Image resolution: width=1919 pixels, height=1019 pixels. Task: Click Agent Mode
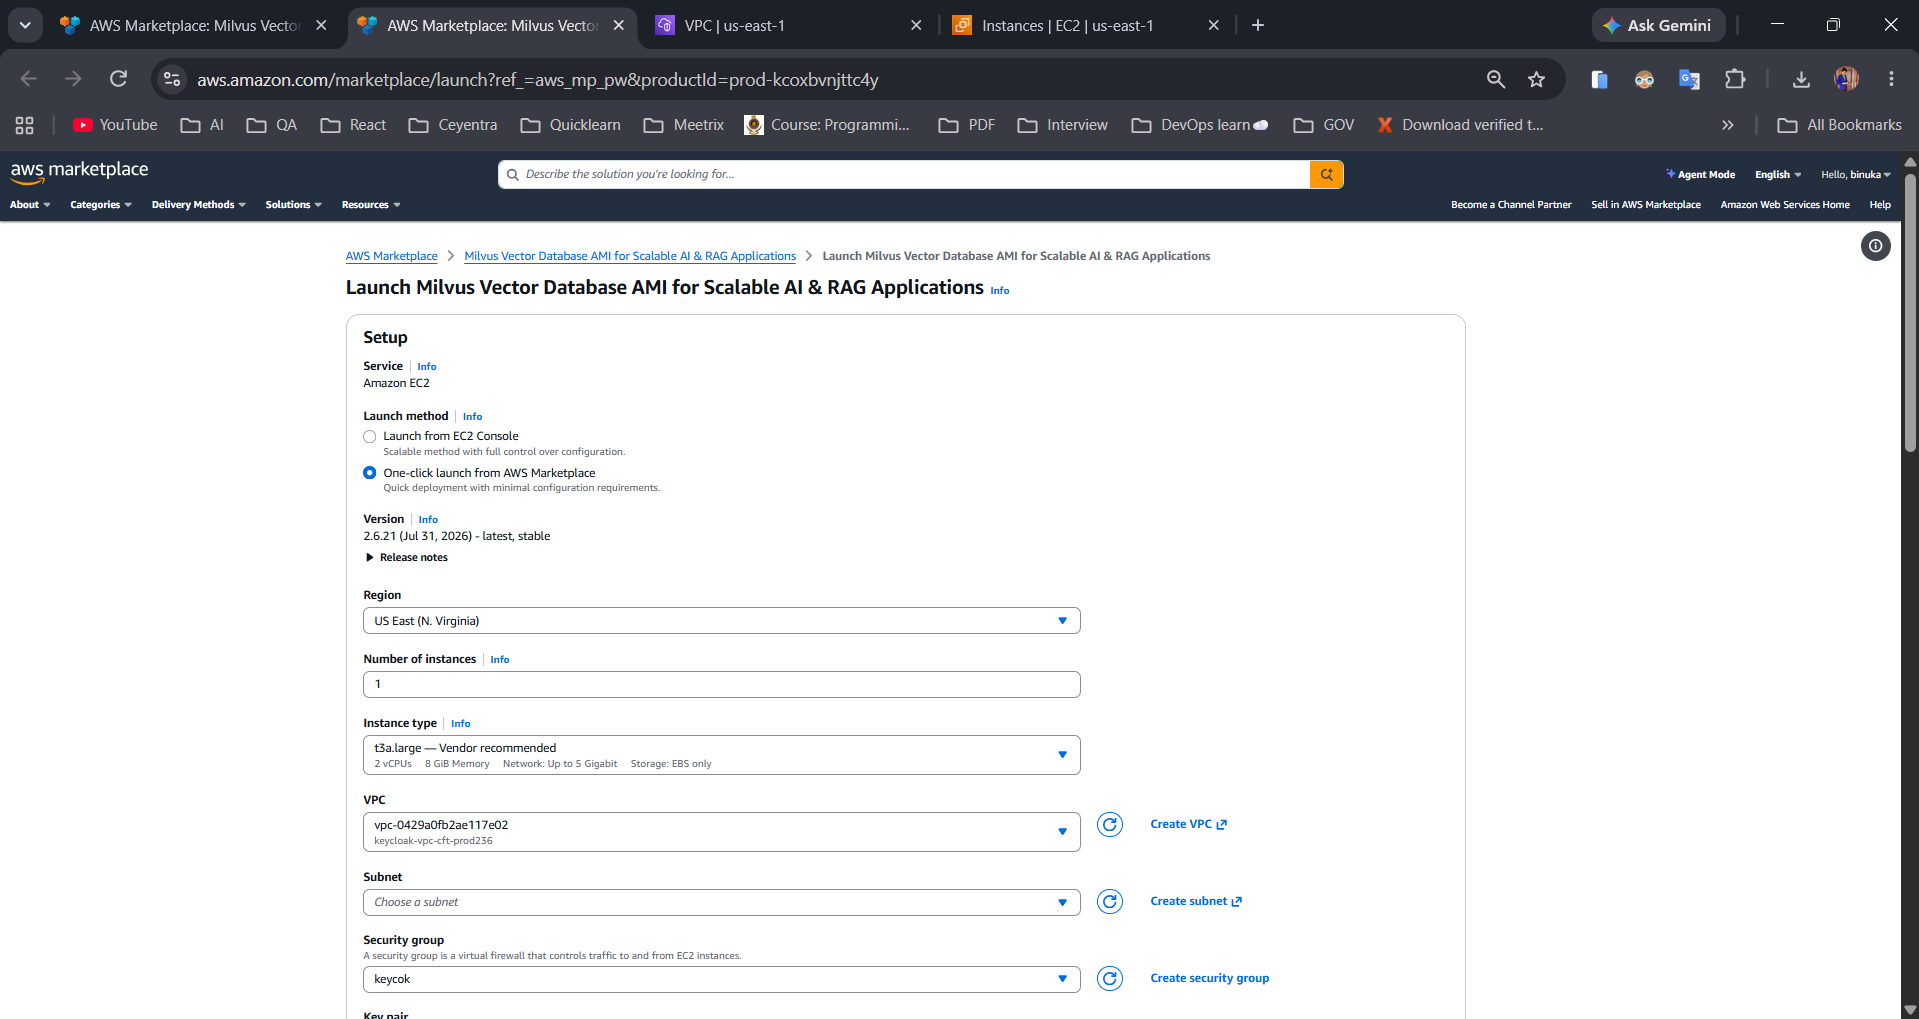point(1700,175)
